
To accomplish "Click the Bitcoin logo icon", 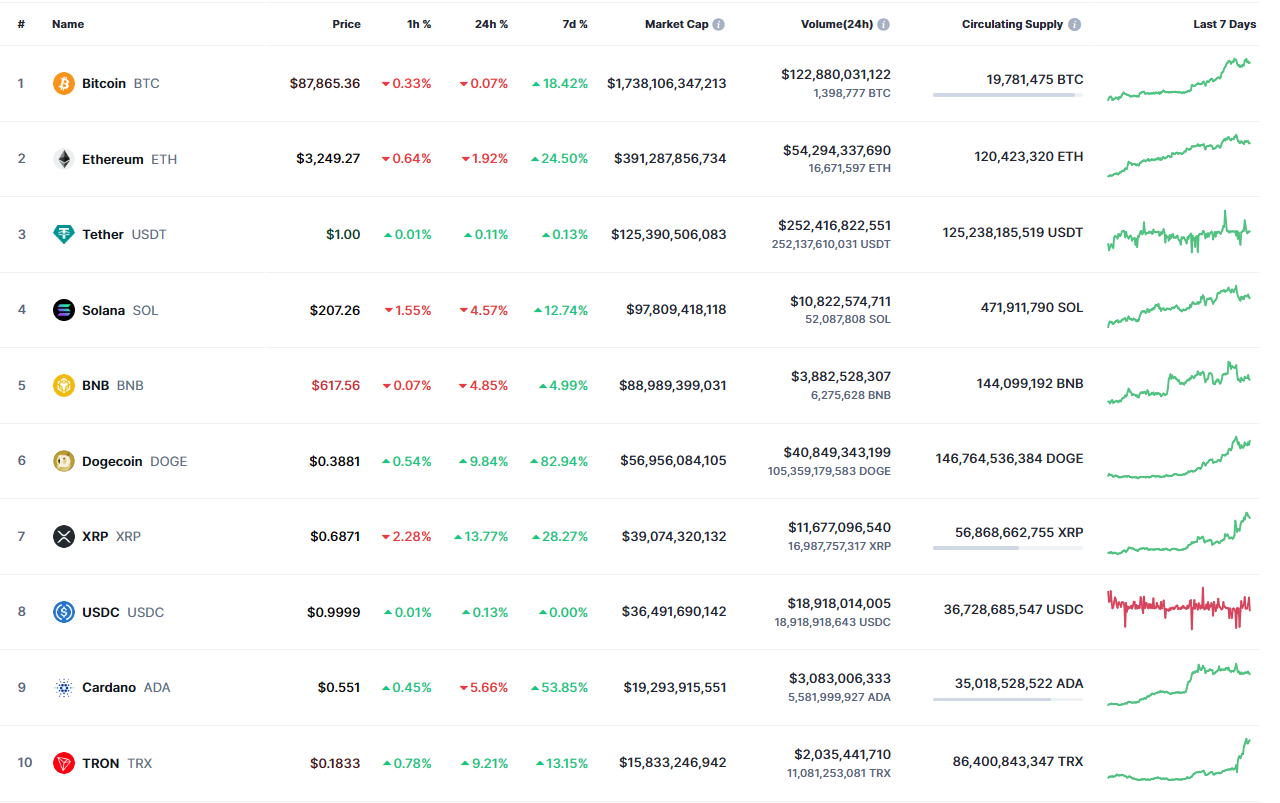I will 64,83.
